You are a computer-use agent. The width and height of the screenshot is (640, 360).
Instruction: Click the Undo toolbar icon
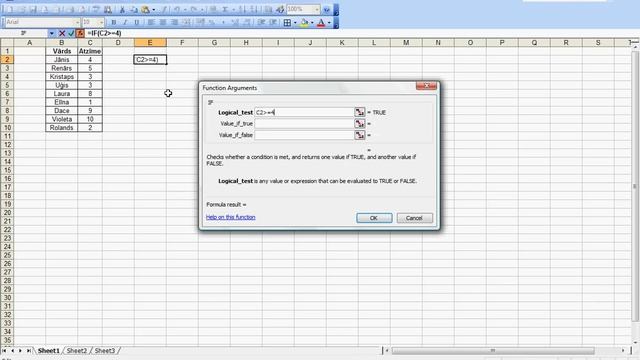pos(177,9)
